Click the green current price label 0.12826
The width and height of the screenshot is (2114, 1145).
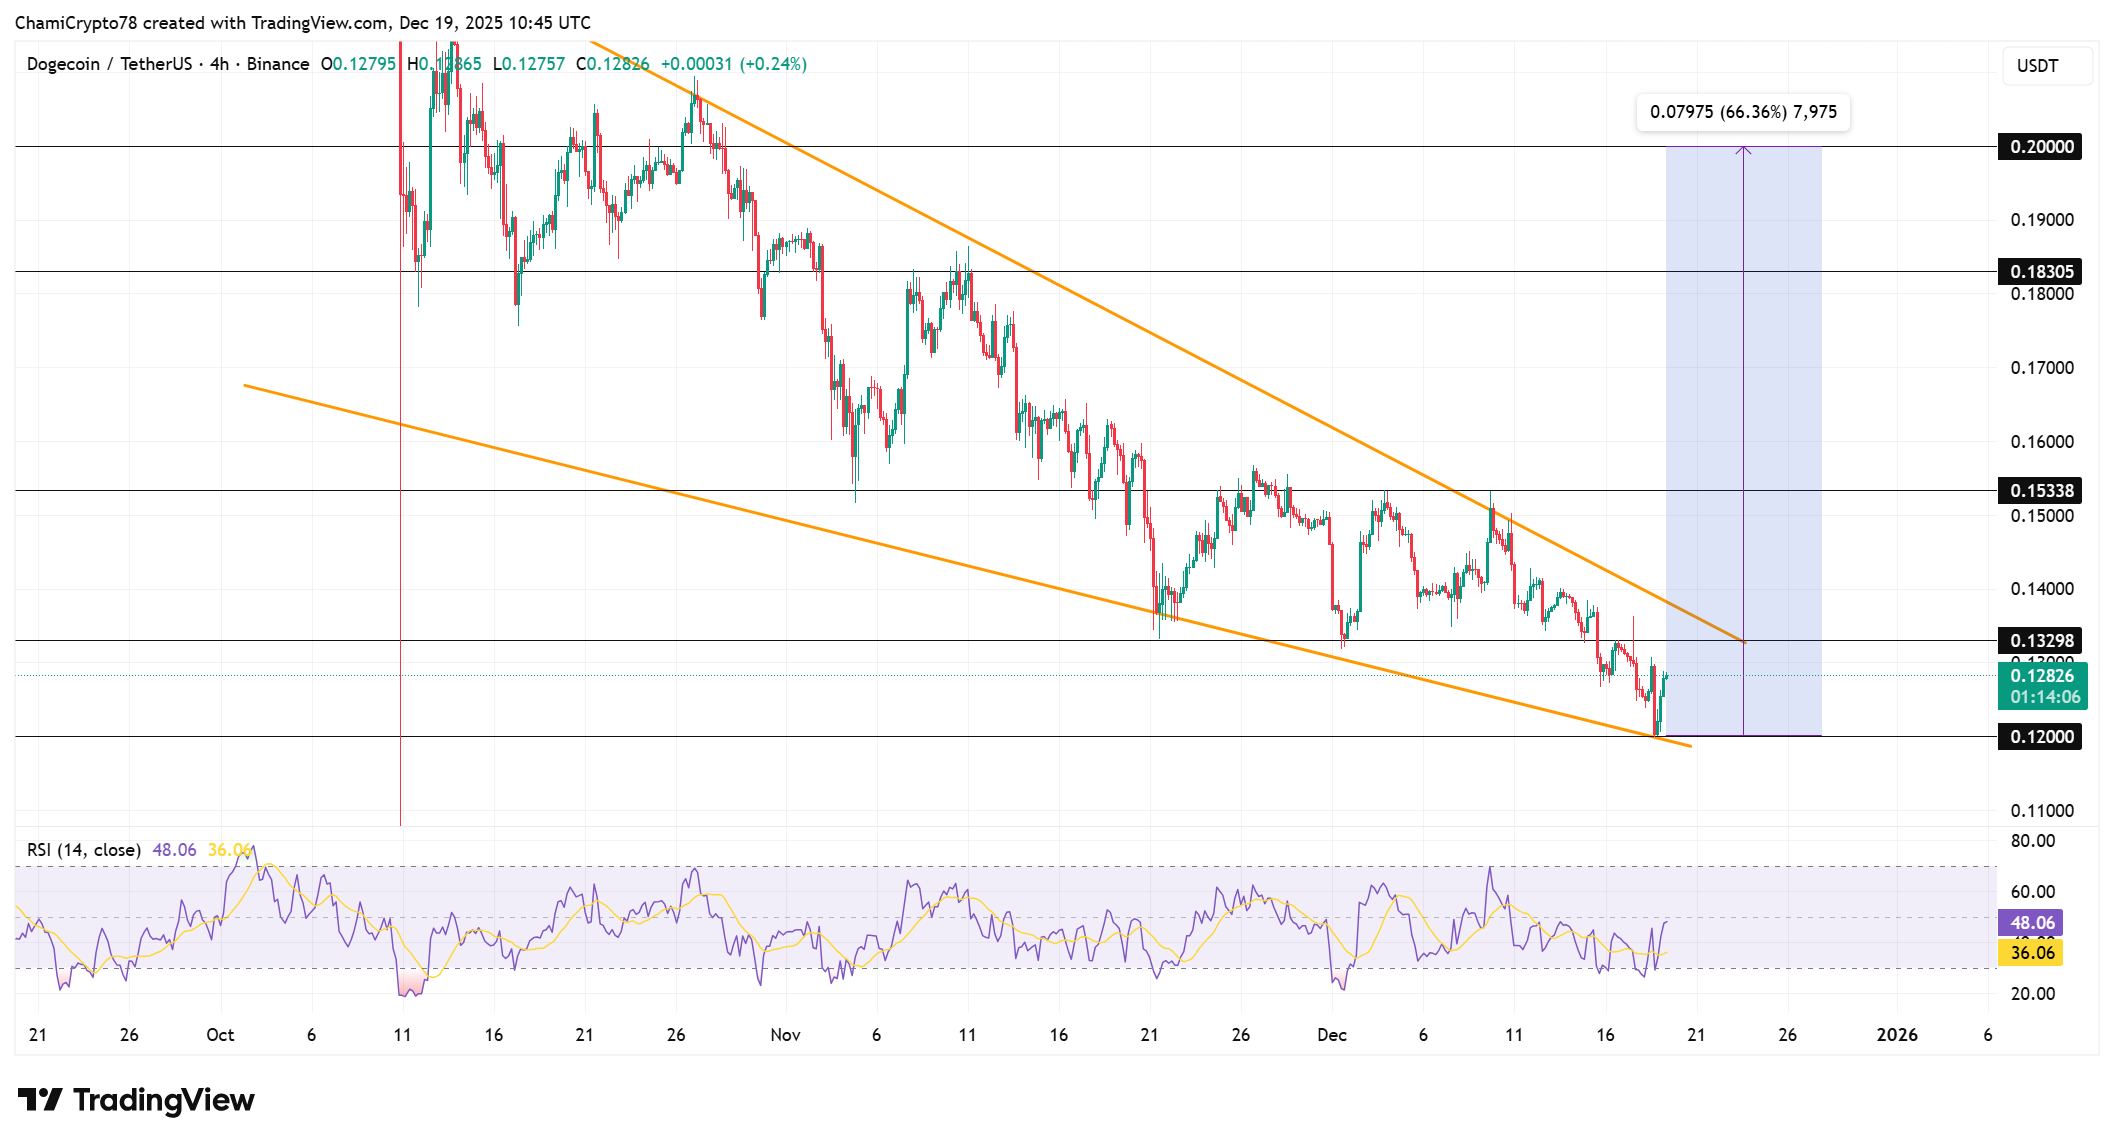pos(2042,677)
